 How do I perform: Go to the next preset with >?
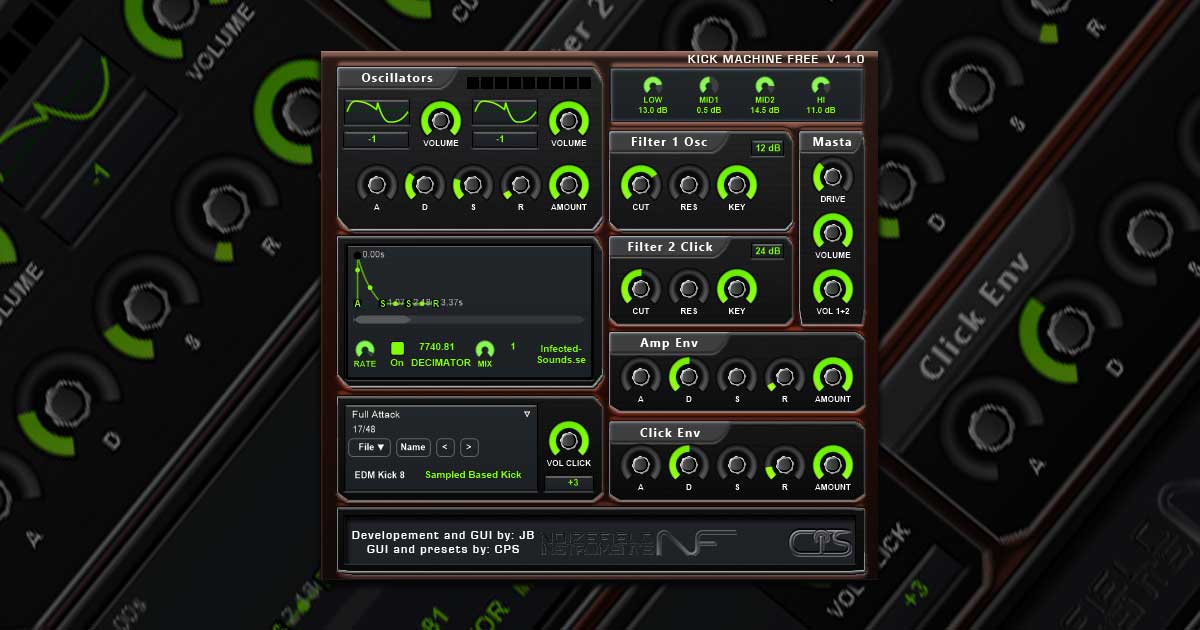click(469, 448)
